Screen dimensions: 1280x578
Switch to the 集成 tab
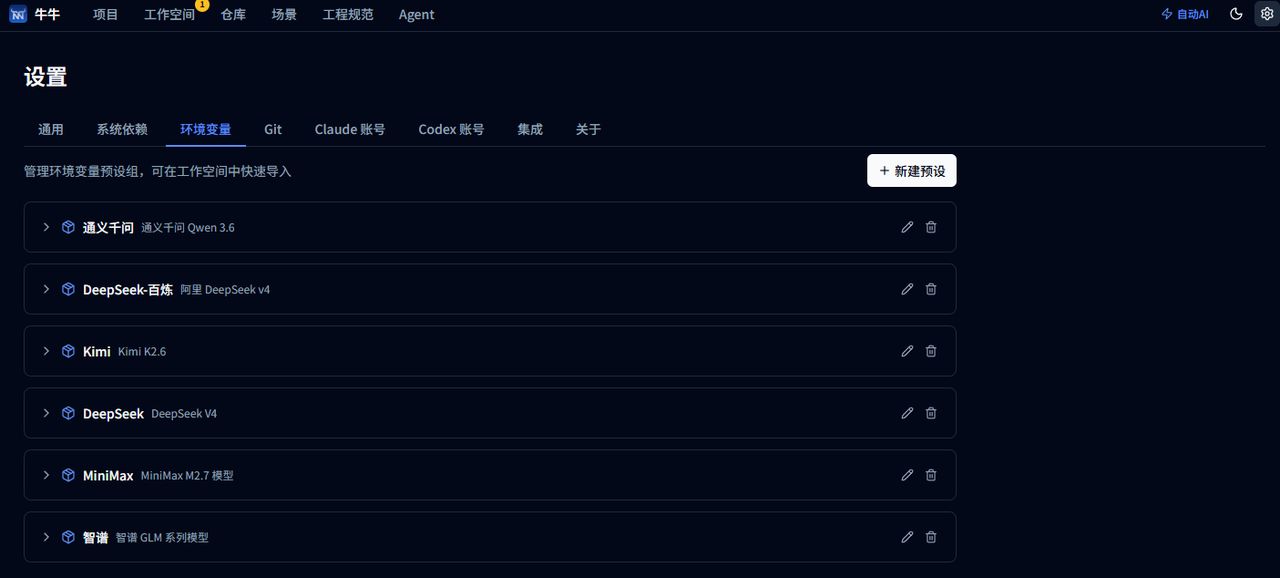pyautogui.click(x=530, y=130)
